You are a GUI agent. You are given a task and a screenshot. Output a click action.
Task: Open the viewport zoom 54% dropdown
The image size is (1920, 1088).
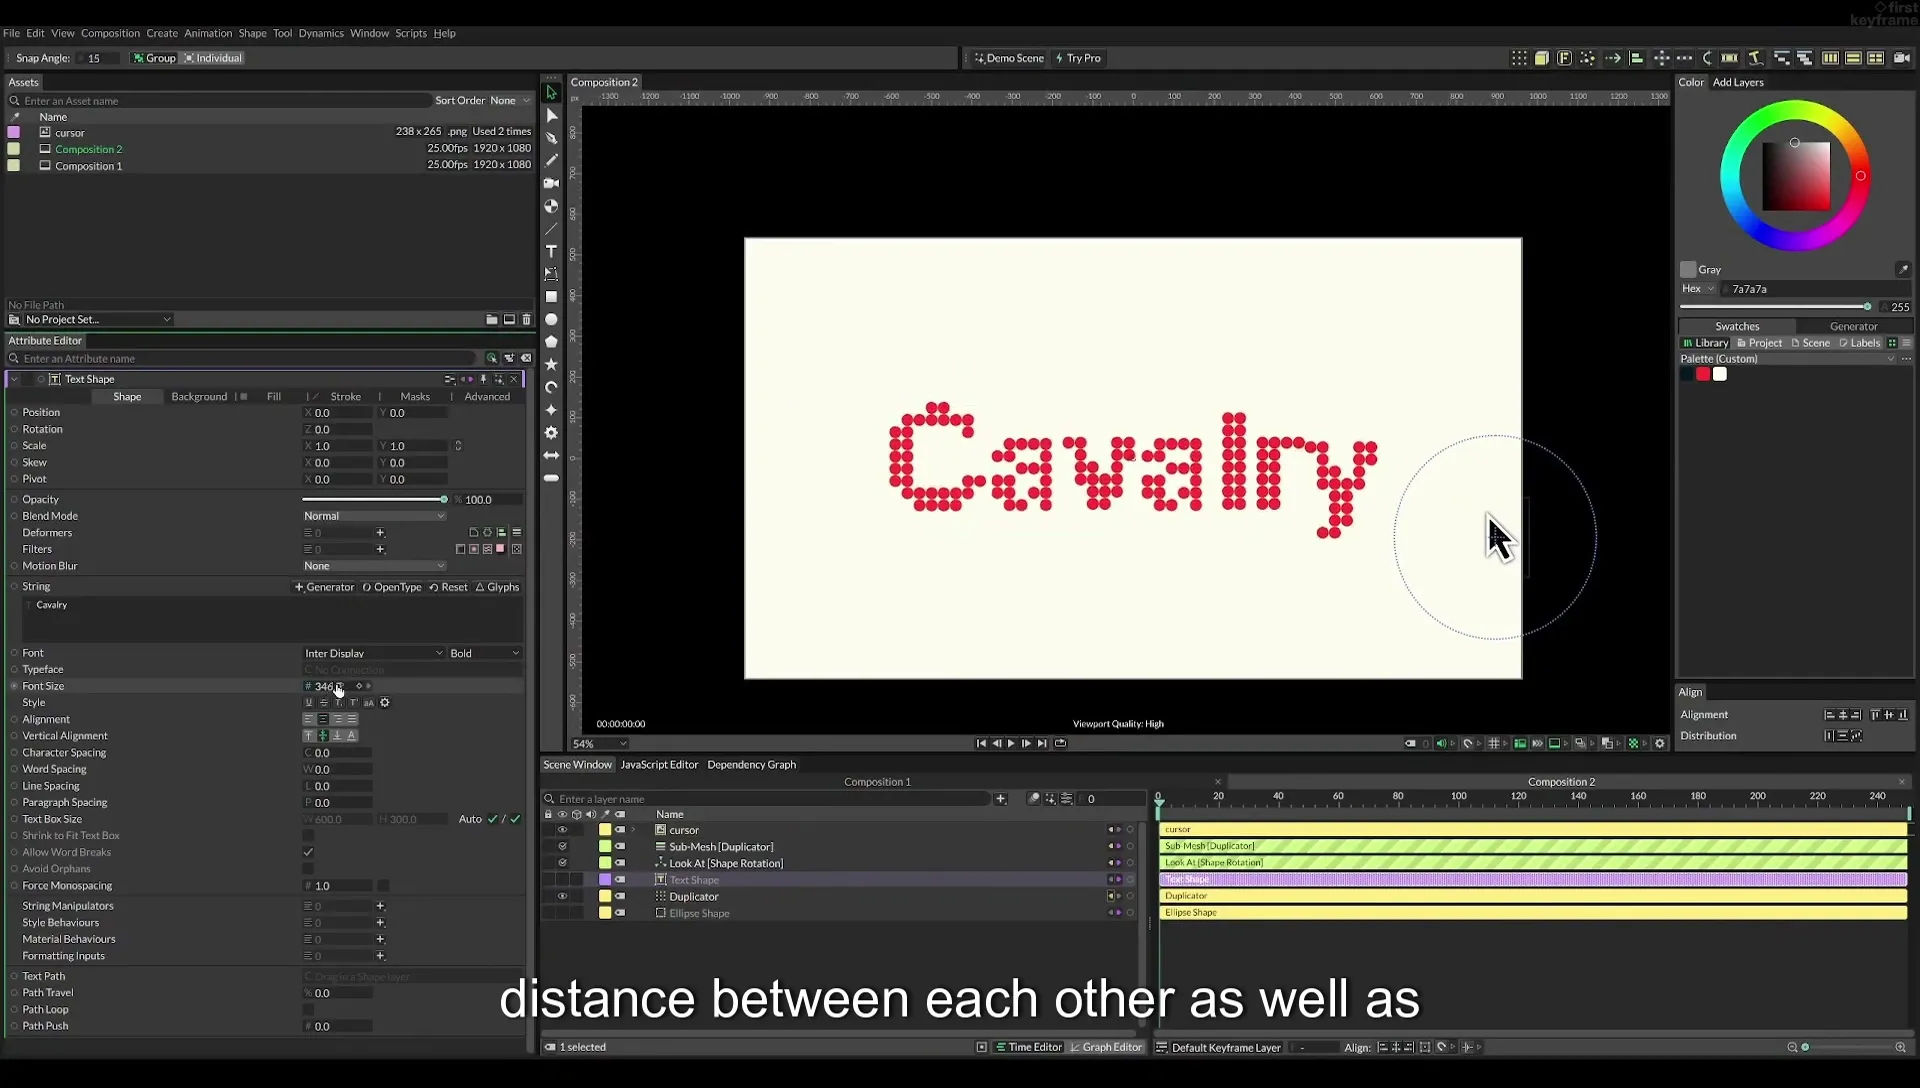click(599, 744)
